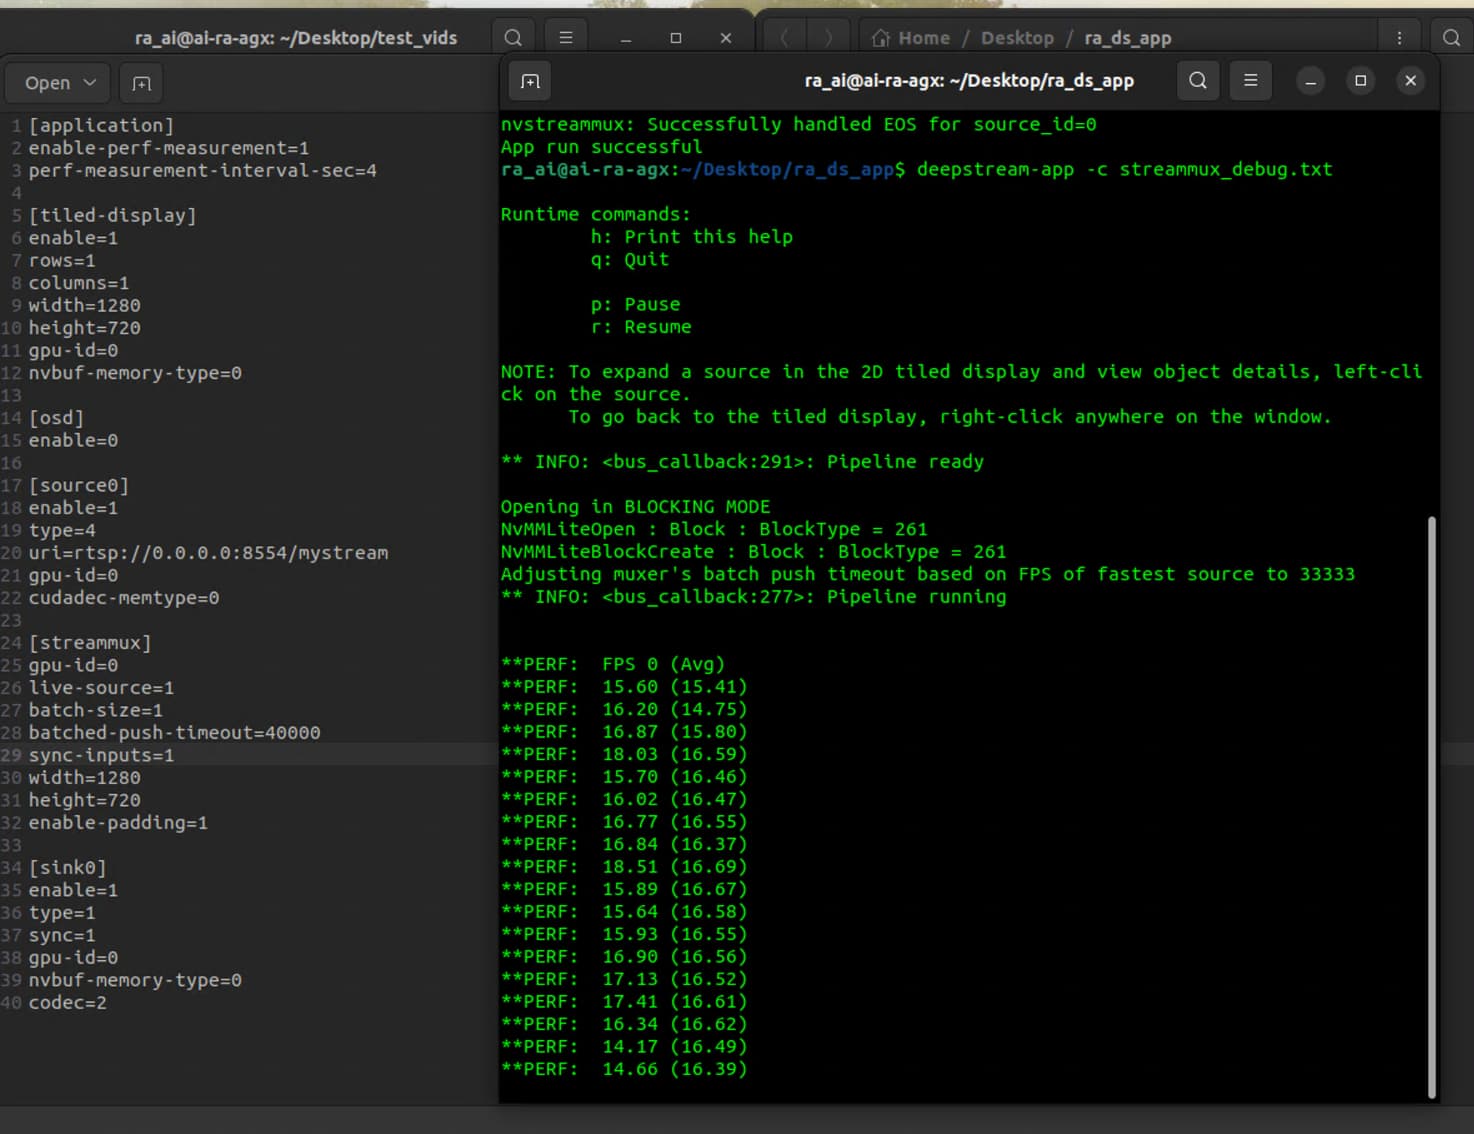Image resolution: width=1474 pixels, height=1134 pixels.
Task: Open a new tab in the ra_ds_app terminal
Action: click(530, 81)
